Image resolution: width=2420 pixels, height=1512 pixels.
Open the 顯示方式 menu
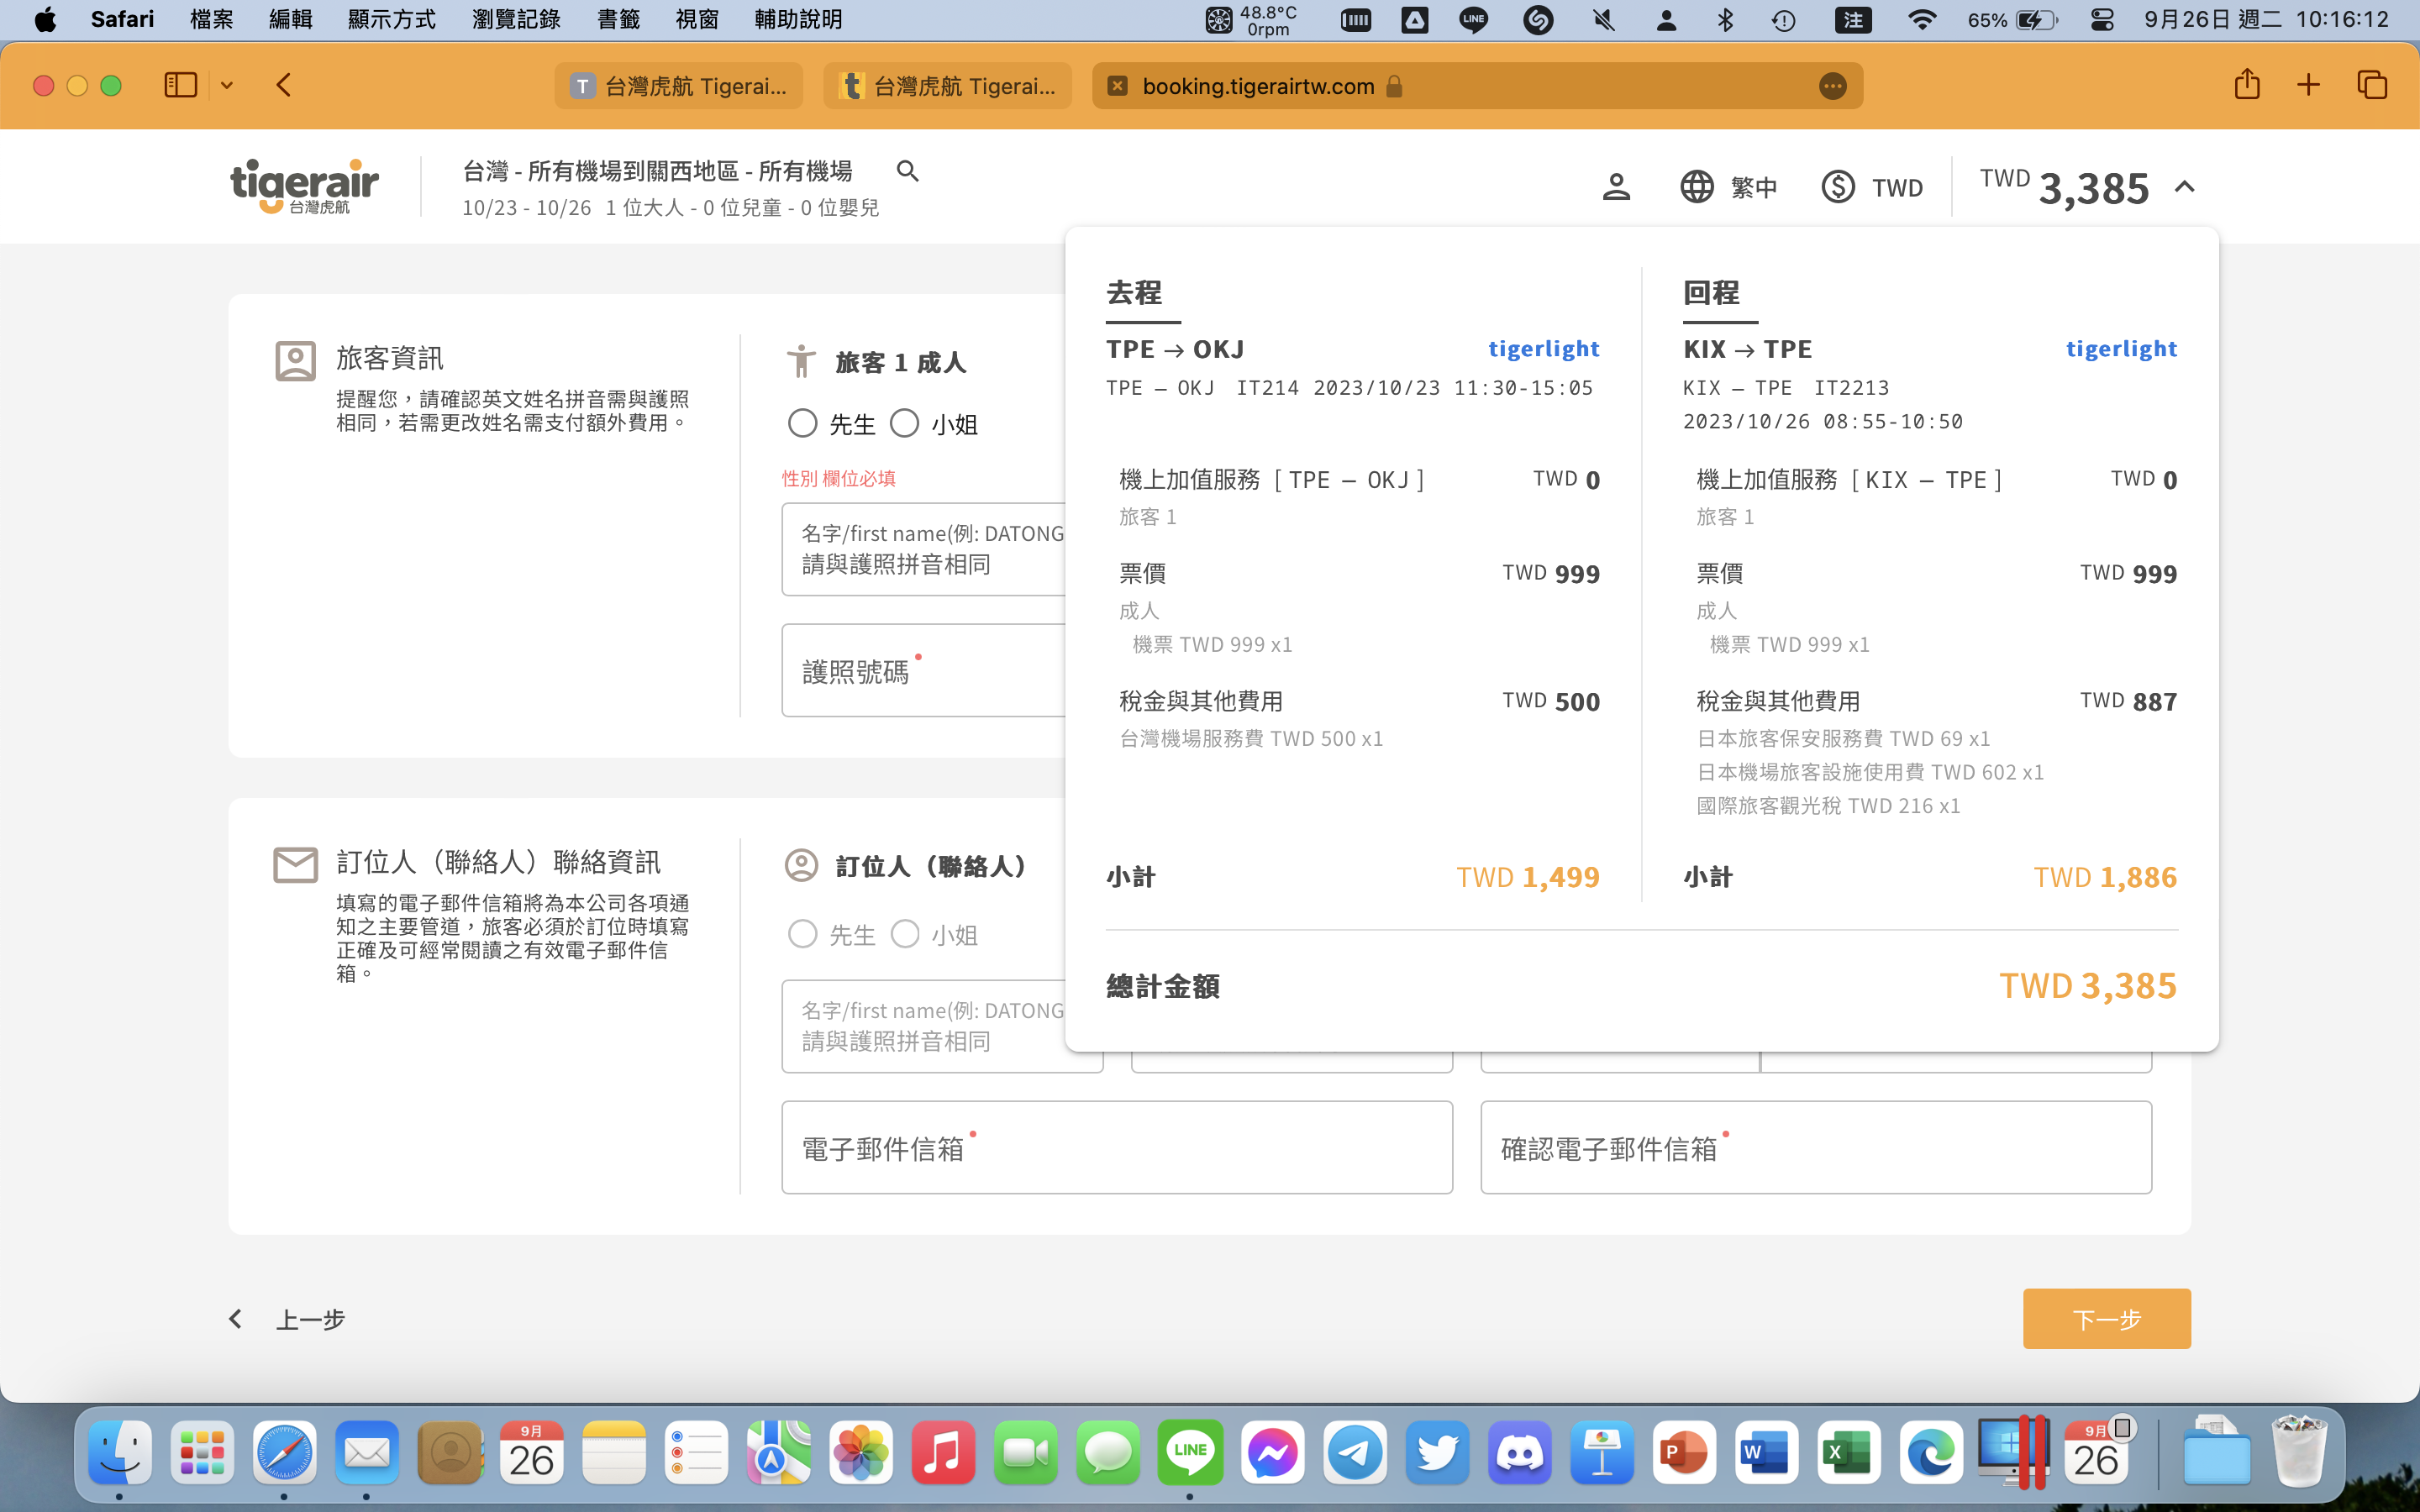click(391, 20)
